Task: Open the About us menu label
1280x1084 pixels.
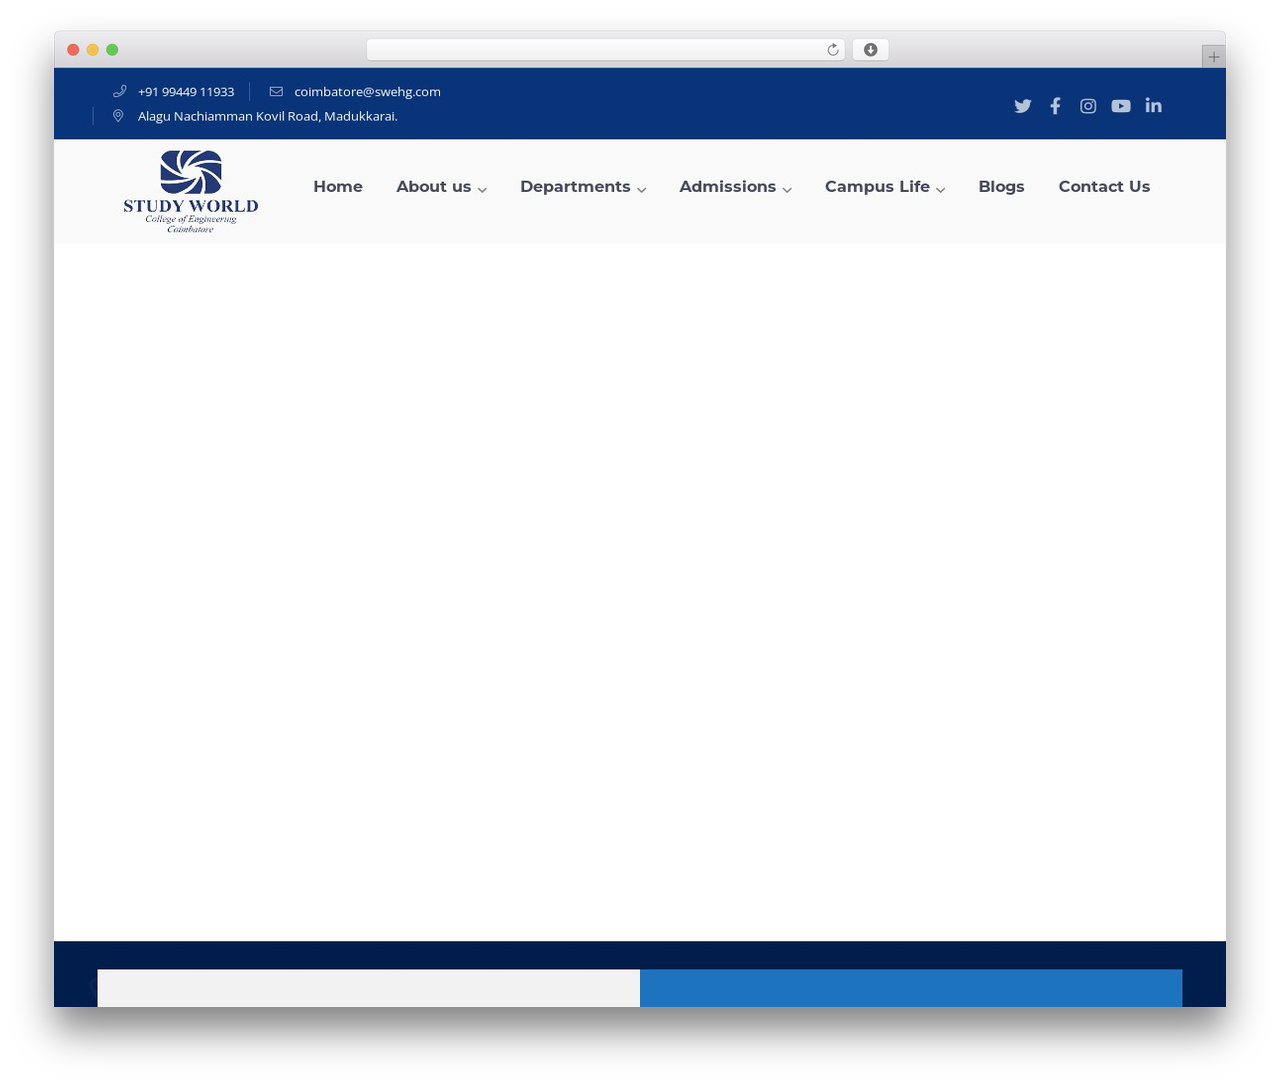Action: tap(433, 187)
